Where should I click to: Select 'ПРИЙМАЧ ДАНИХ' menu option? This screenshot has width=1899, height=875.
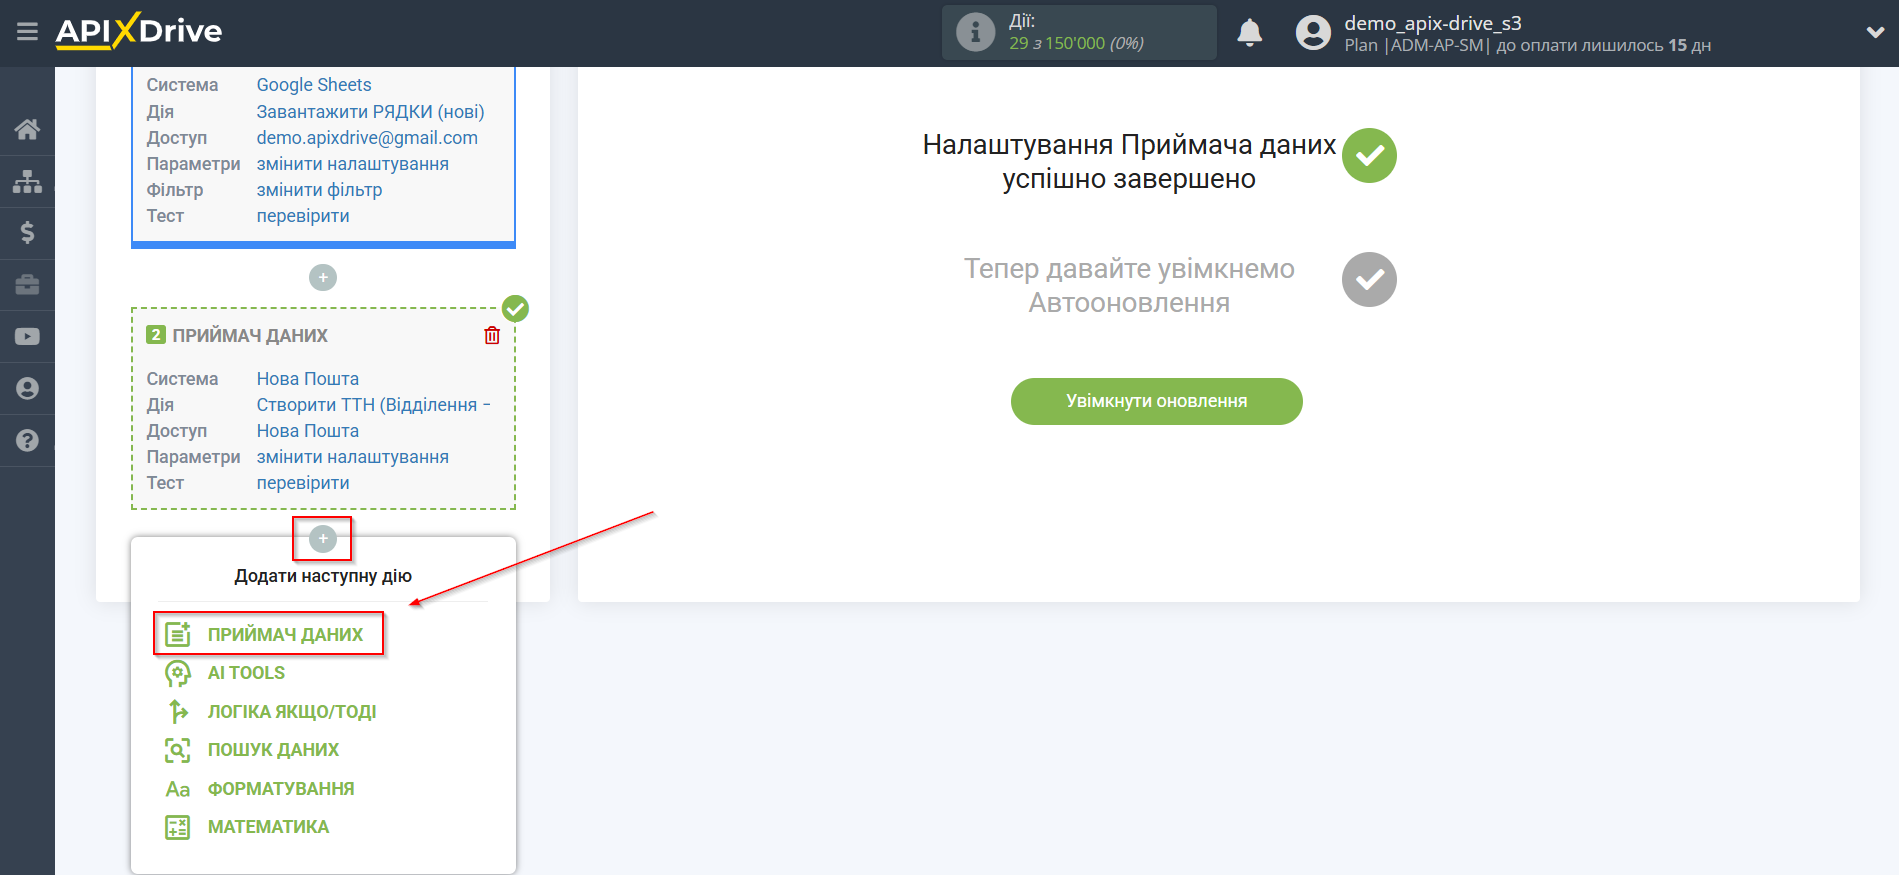(x=285, y=635)
